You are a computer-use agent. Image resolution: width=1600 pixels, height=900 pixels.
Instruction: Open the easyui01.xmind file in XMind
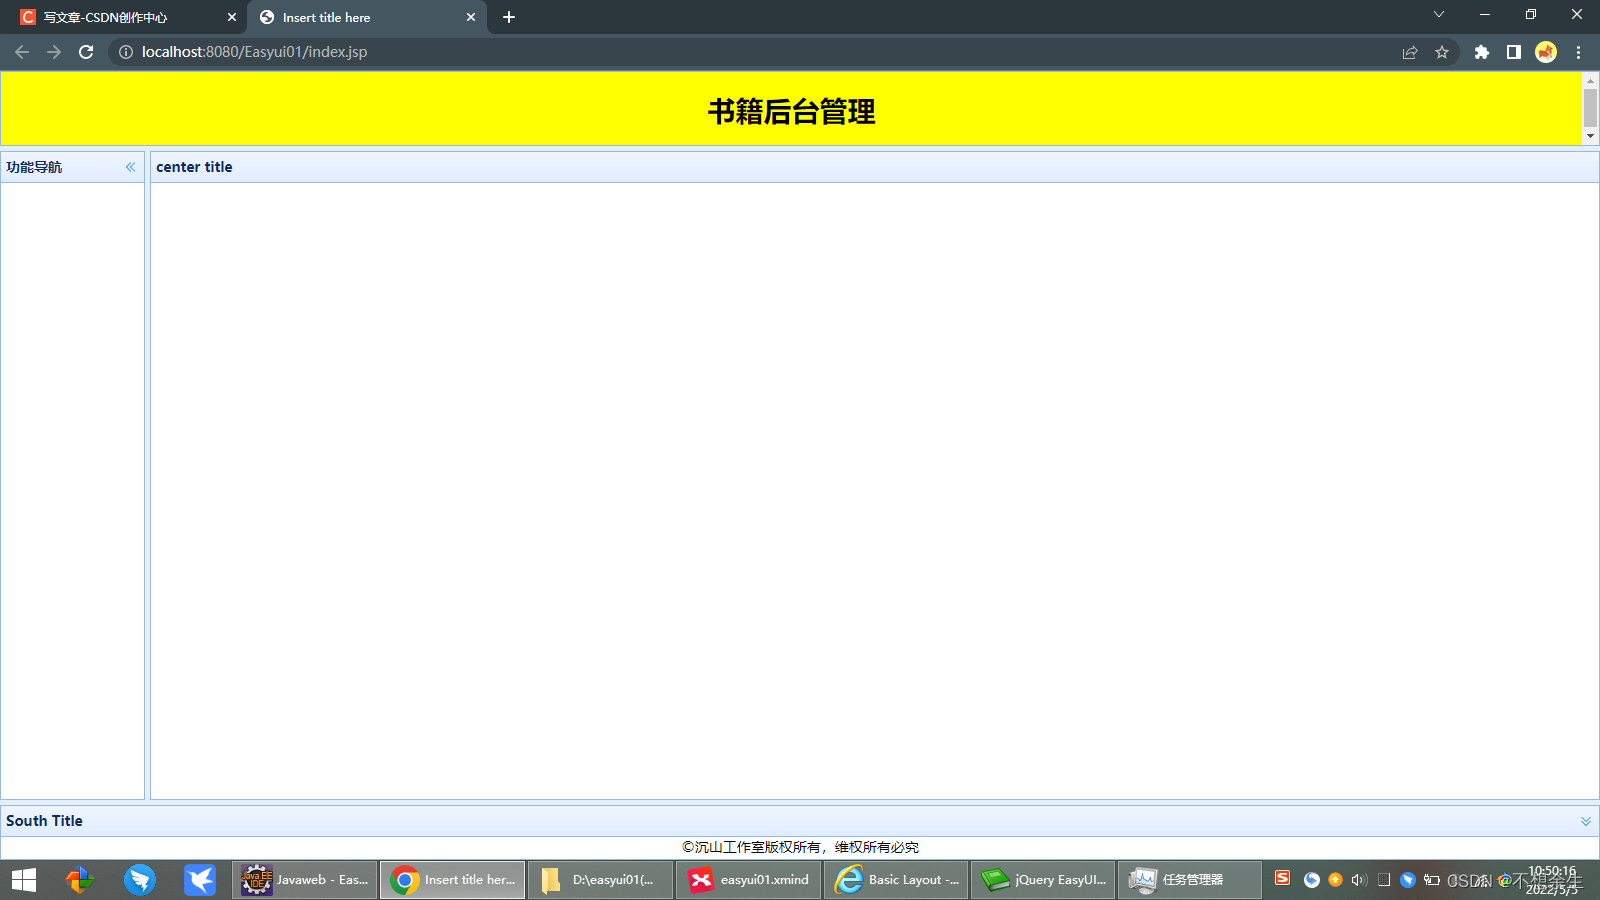pyautogui.click(x=748, y=880)
